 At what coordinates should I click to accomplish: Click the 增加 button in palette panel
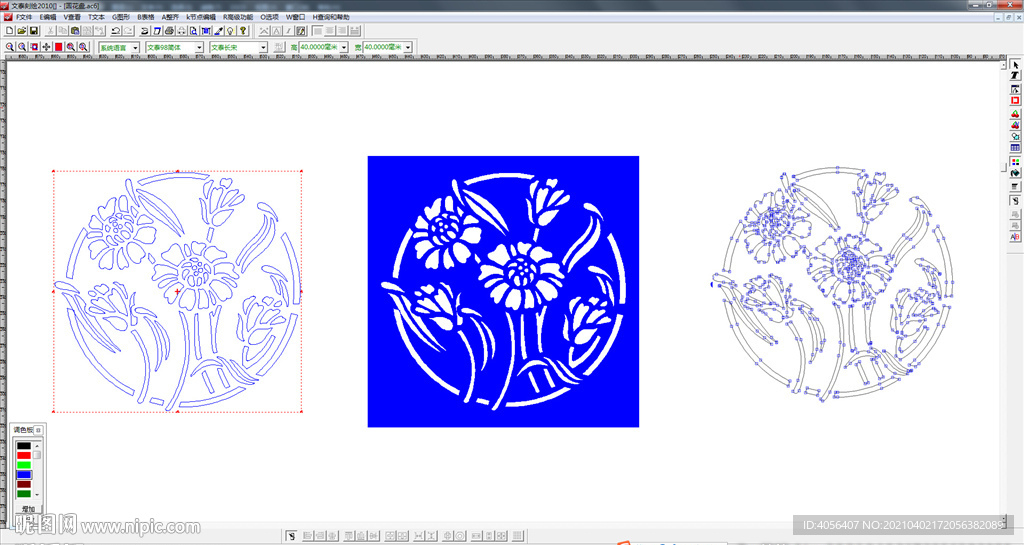(28, 509)
